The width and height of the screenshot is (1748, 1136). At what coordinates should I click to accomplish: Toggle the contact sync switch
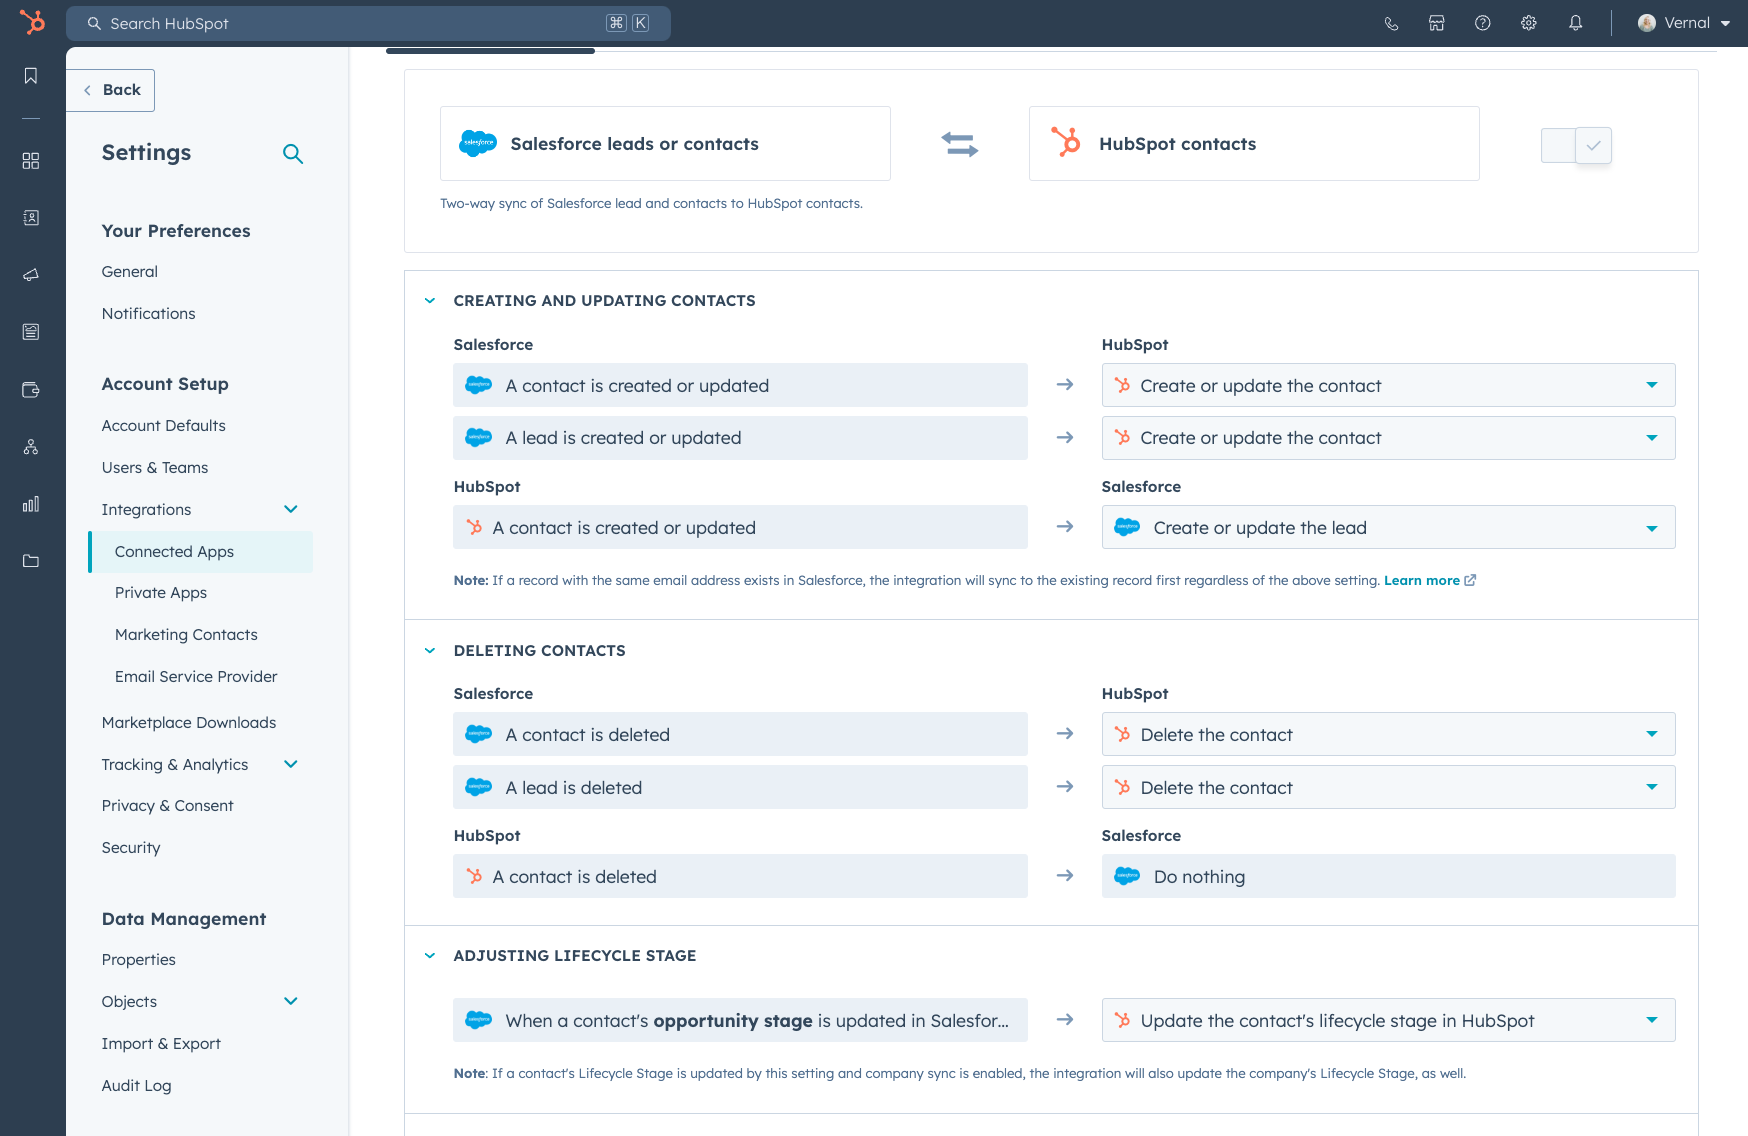point(1576,146)
